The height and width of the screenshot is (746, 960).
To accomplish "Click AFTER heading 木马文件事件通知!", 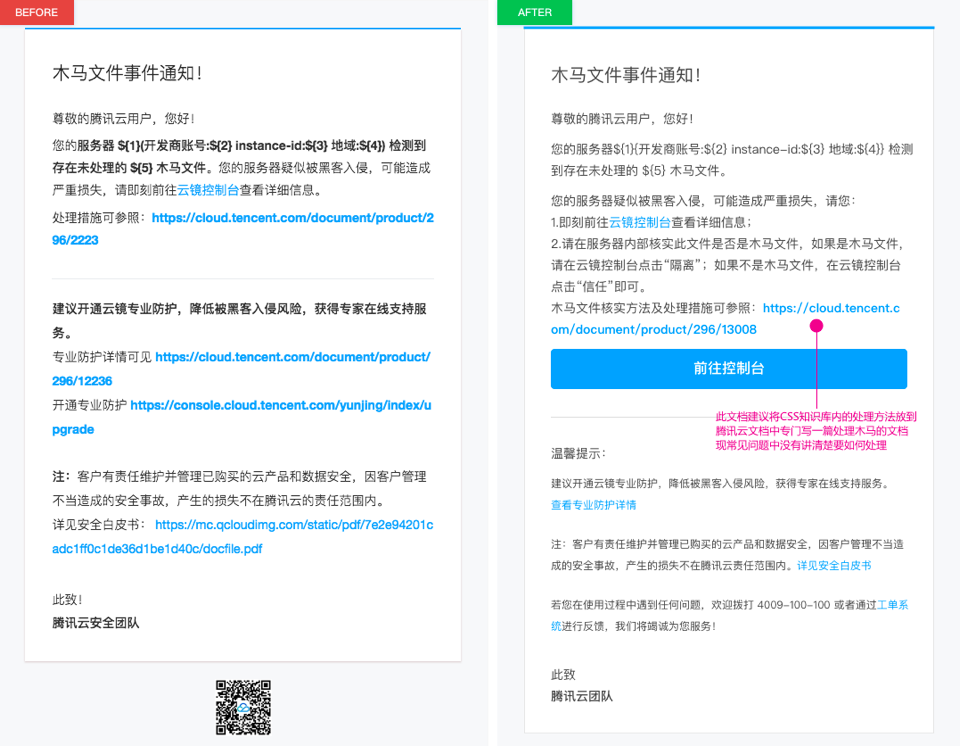I will [626, 75].
